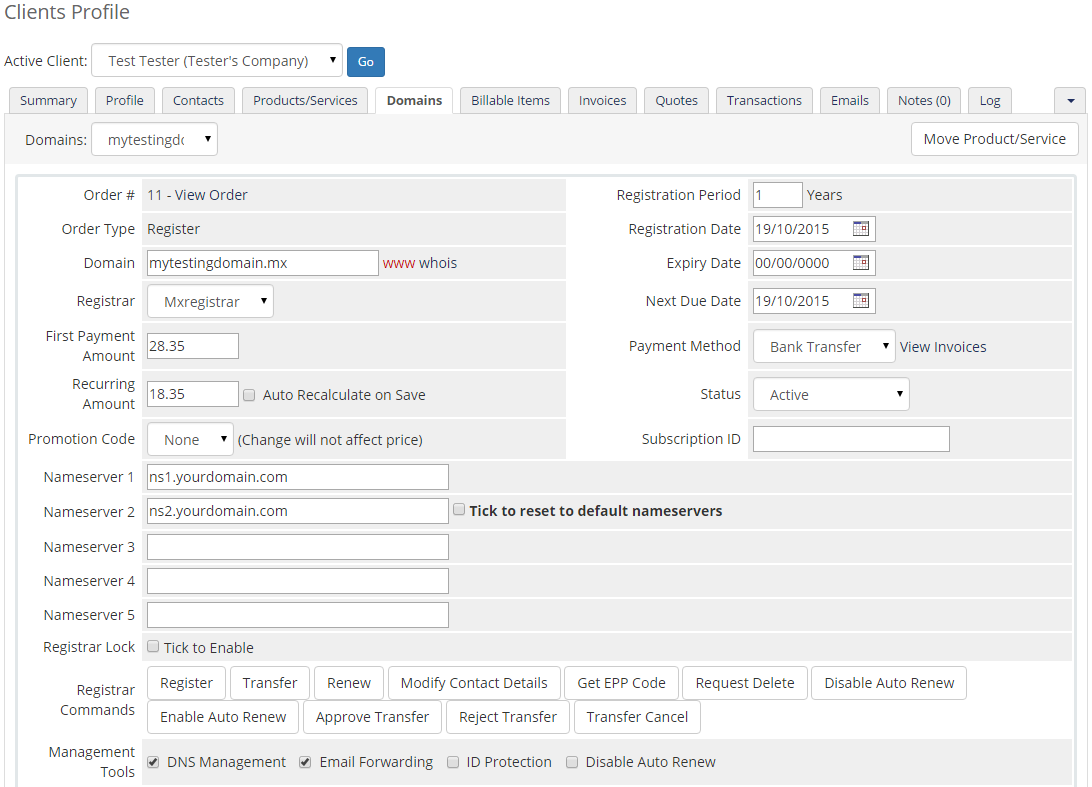Focus Registration Period years field
This screenshot has width=1092, height=787.
tap(777, 194)
